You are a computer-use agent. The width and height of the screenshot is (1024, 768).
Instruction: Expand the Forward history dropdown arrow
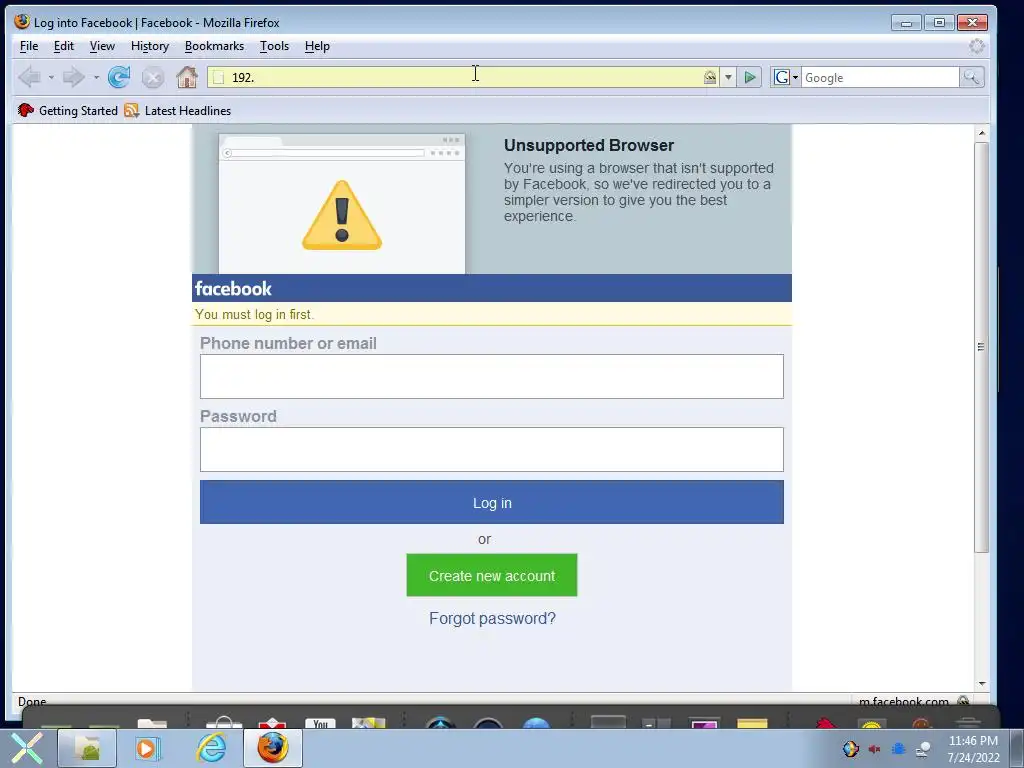click(96, 78)
